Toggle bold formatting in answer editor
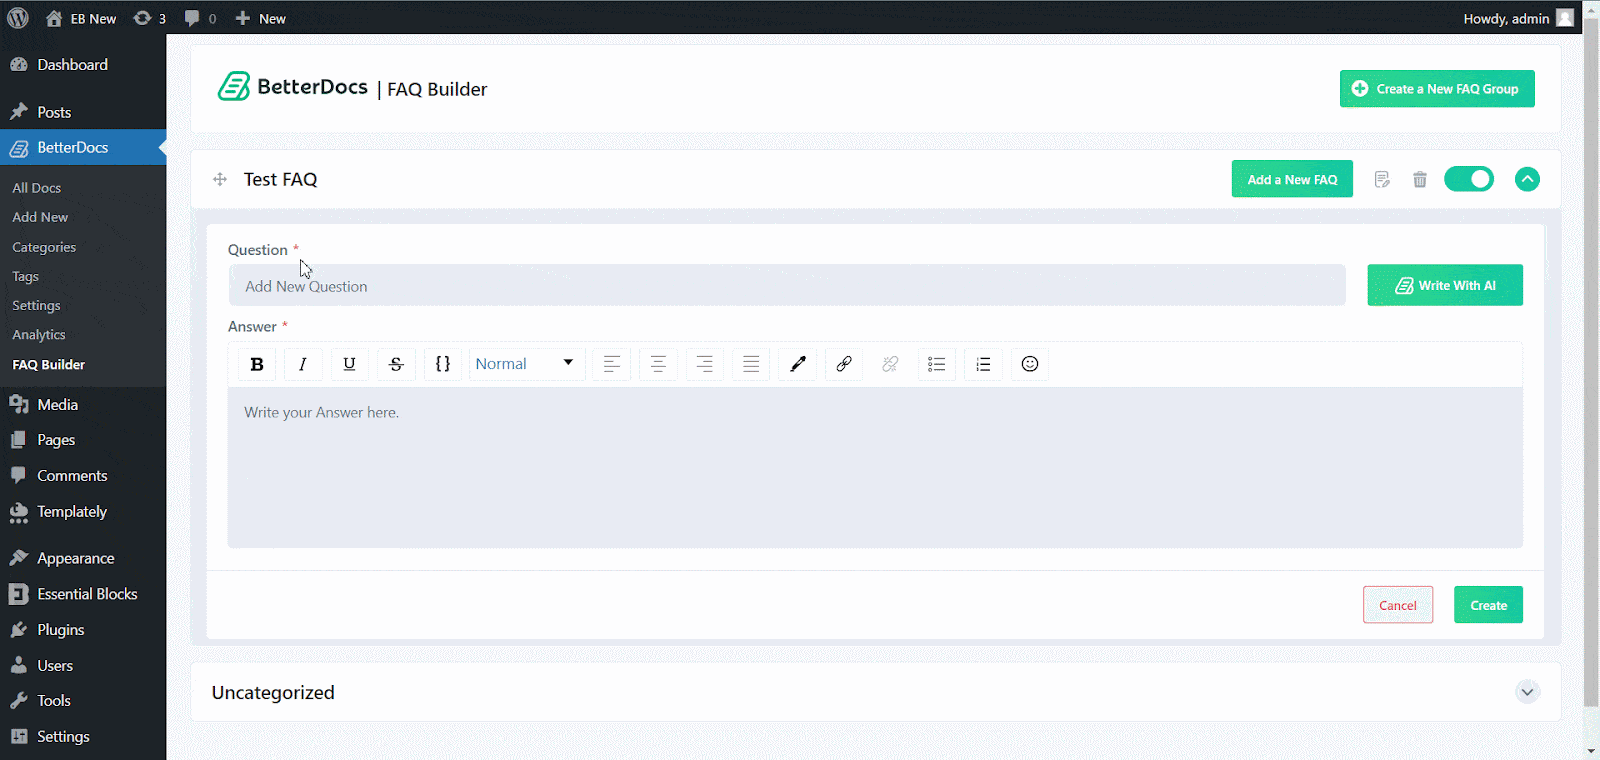The height and width of the screenshot is (760, 1600). (x=257, y=364)
